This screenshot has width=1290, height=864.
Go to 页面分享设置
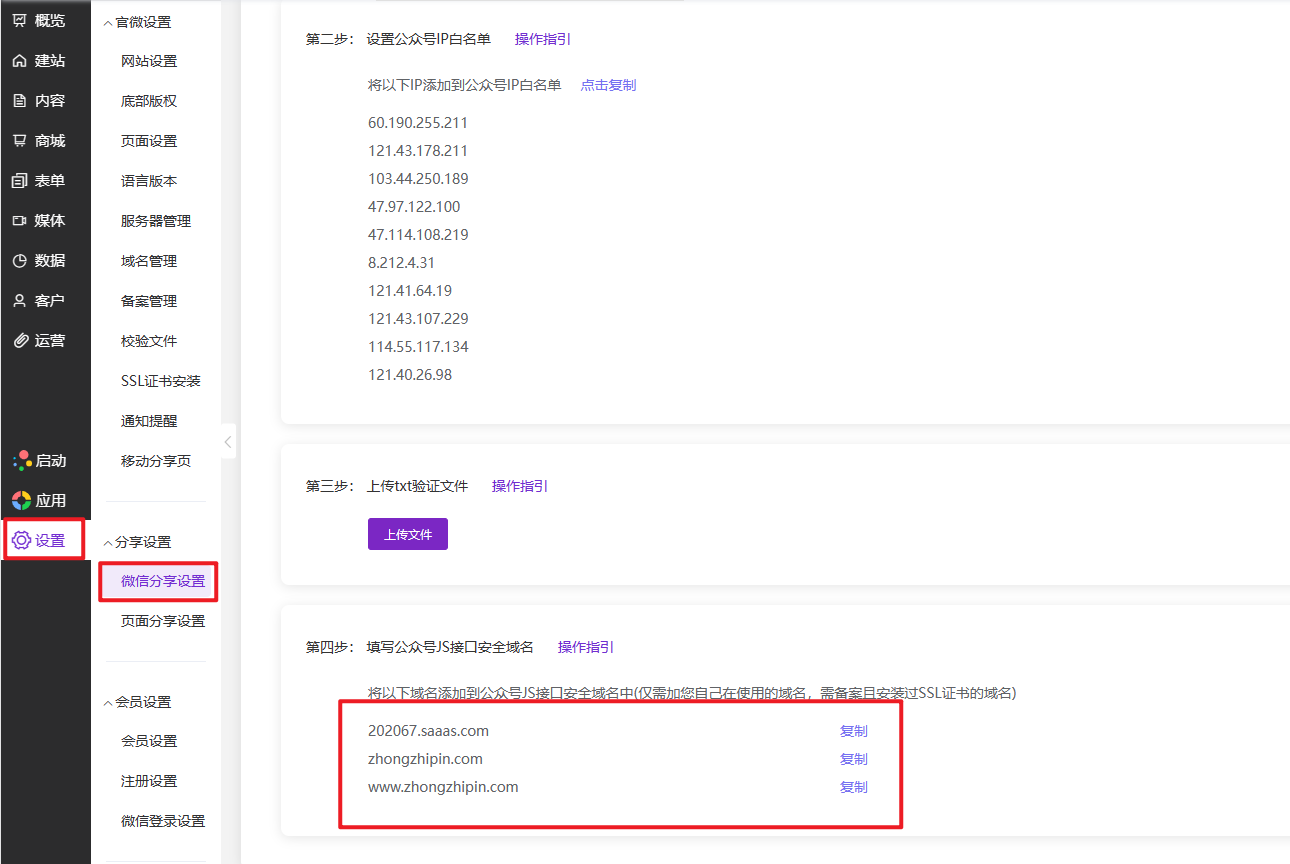tap(163, 621)
